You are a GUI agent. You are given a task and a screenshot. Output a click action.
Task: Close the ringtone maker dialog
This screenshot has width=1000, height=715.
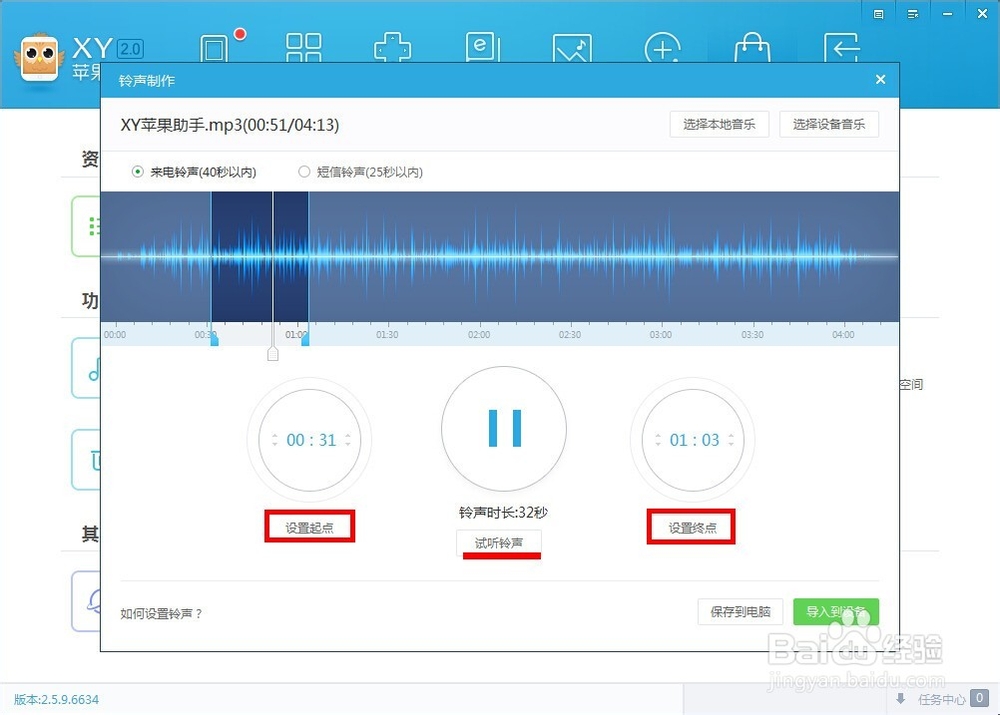pos(880,80)
